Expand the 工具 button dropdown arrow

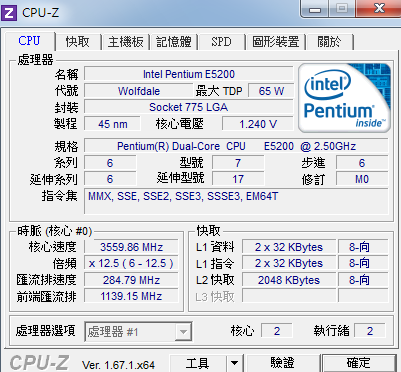tap(235, 363)
